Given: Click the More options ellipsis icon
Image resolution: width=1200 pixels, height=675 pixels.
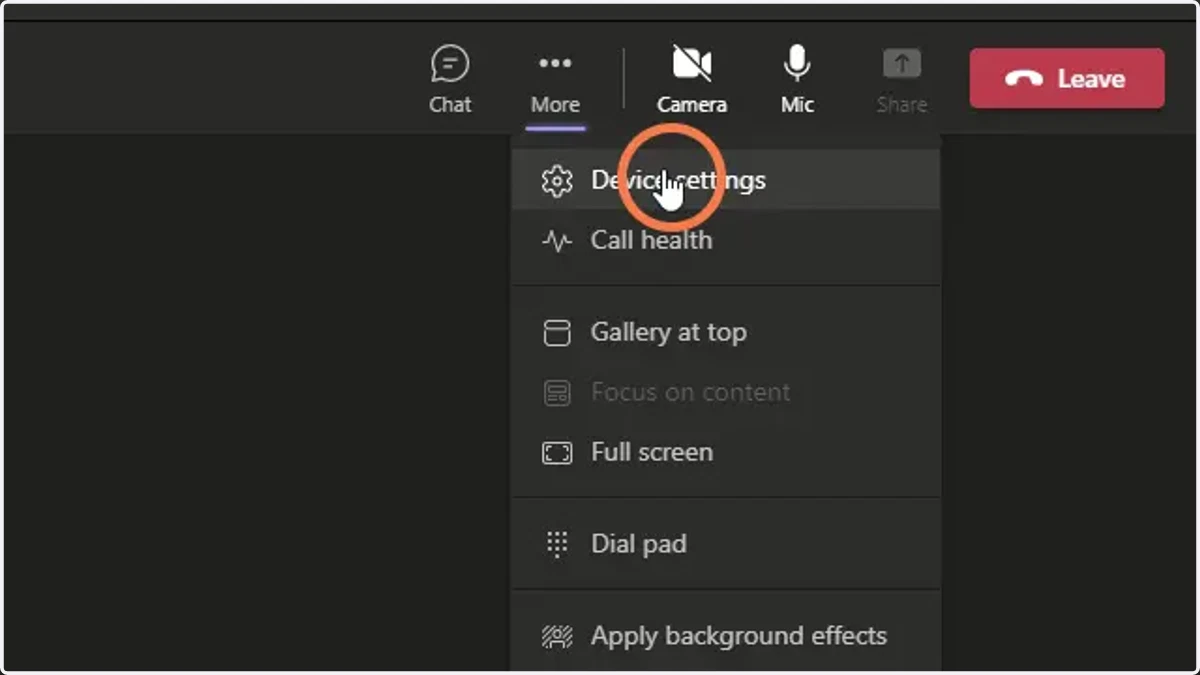Looking at the screenshot, I should tap(555, 64).
